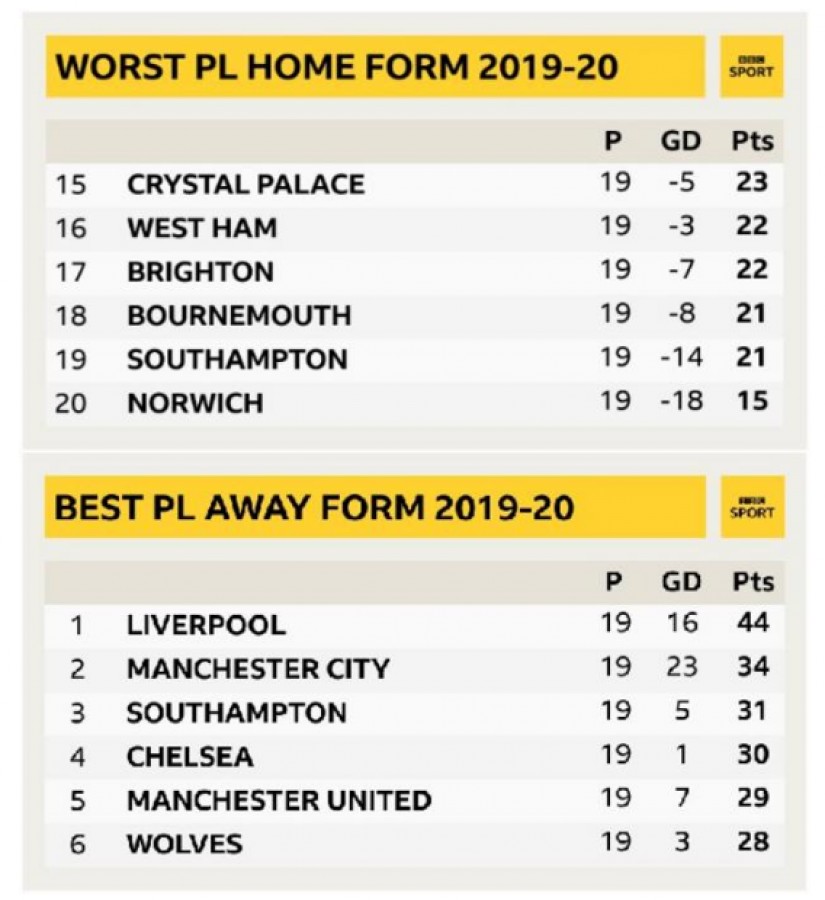Click Southampton in the best away form table
This screenshot has width=825, height=900.
(237, 713)
